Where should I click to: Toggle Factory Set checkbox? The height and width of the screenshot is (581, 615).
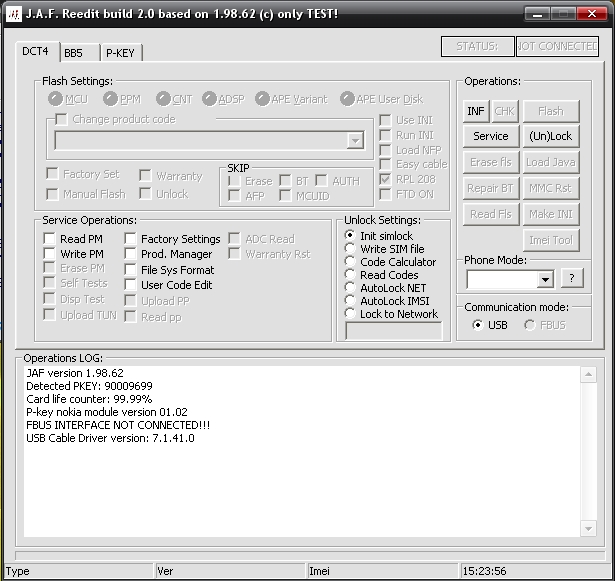(x=52, y=173)
